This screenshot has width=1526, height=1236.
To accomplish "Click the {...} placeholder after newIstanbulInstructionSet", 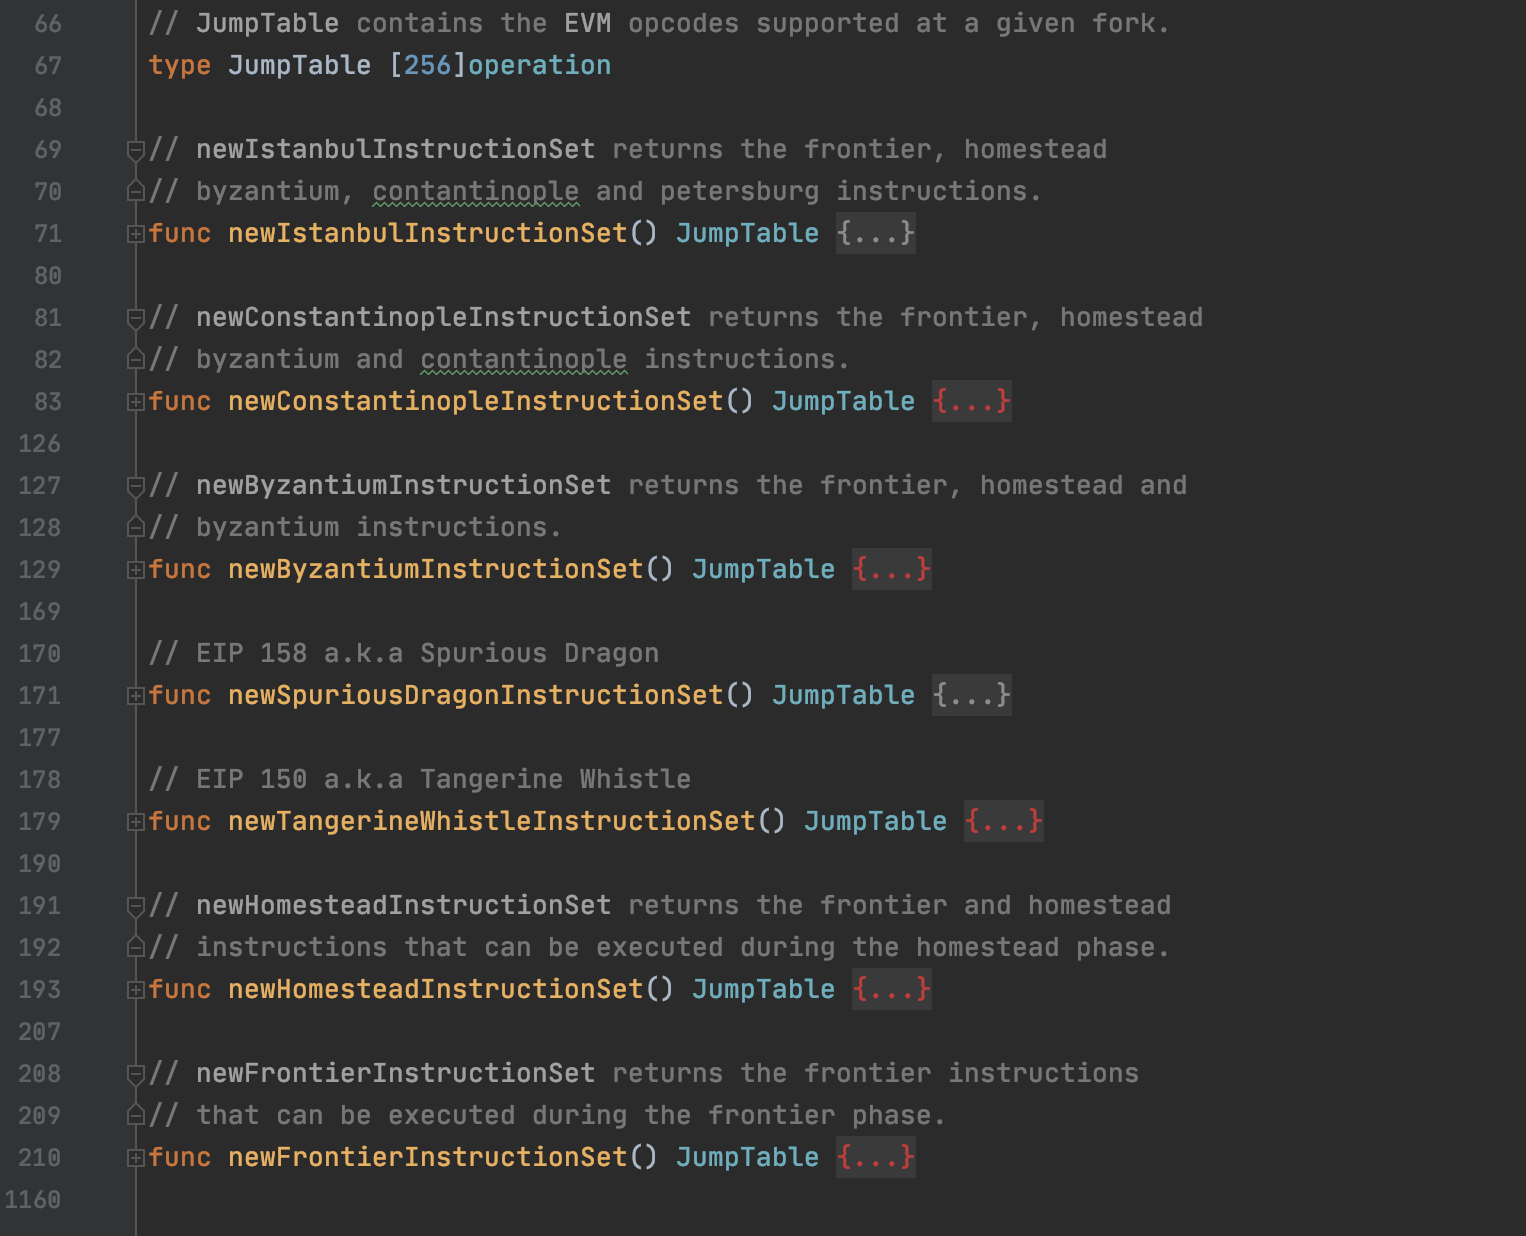I will pos(875,233).
